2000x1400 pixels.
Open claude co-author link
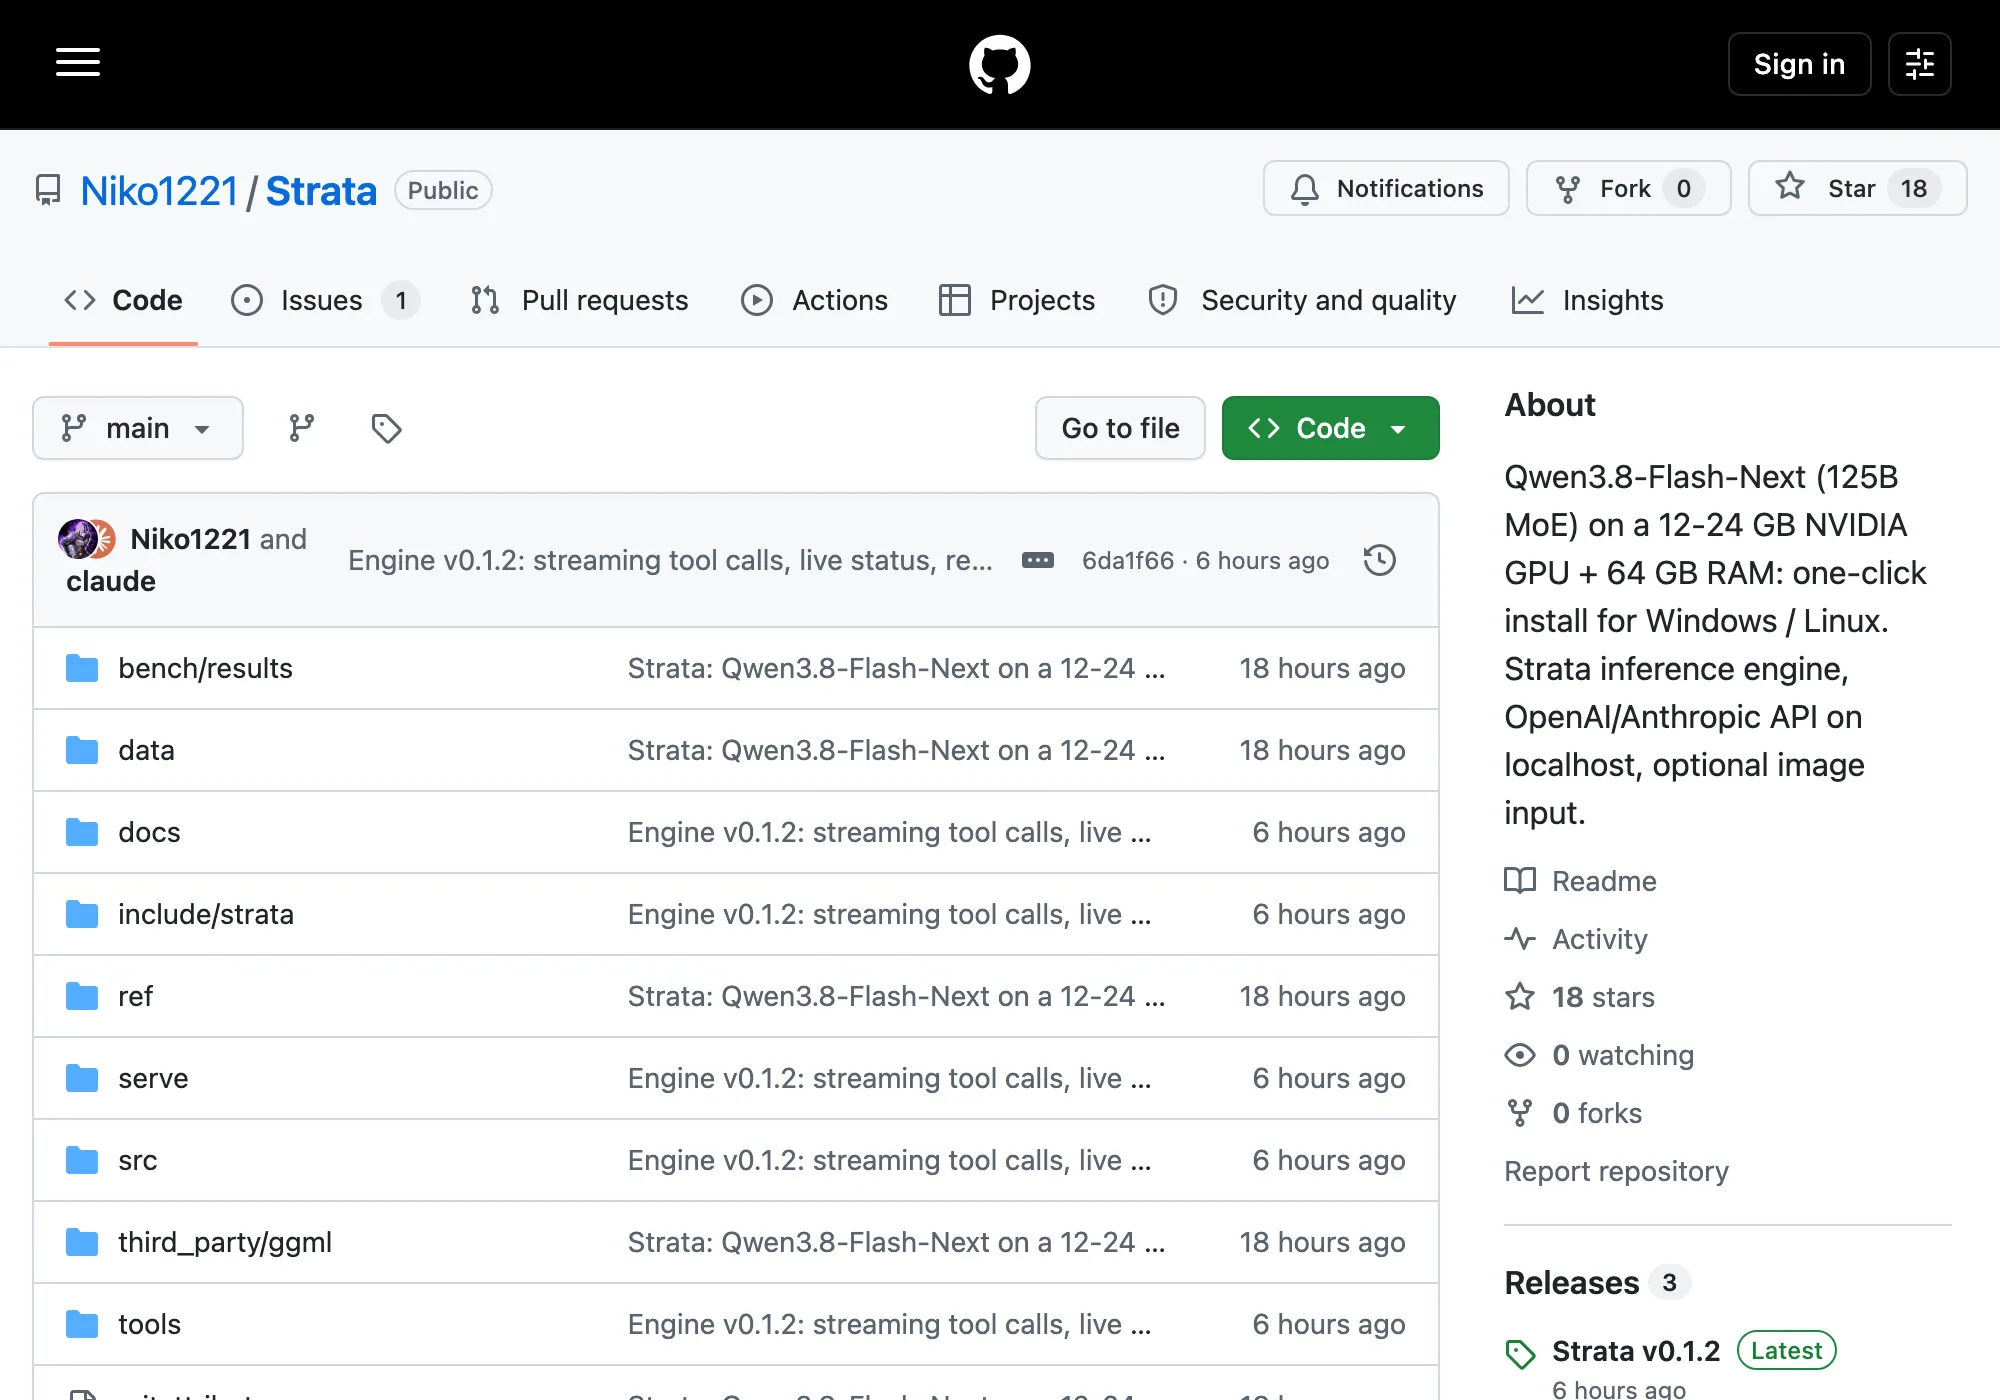(111, 581)
